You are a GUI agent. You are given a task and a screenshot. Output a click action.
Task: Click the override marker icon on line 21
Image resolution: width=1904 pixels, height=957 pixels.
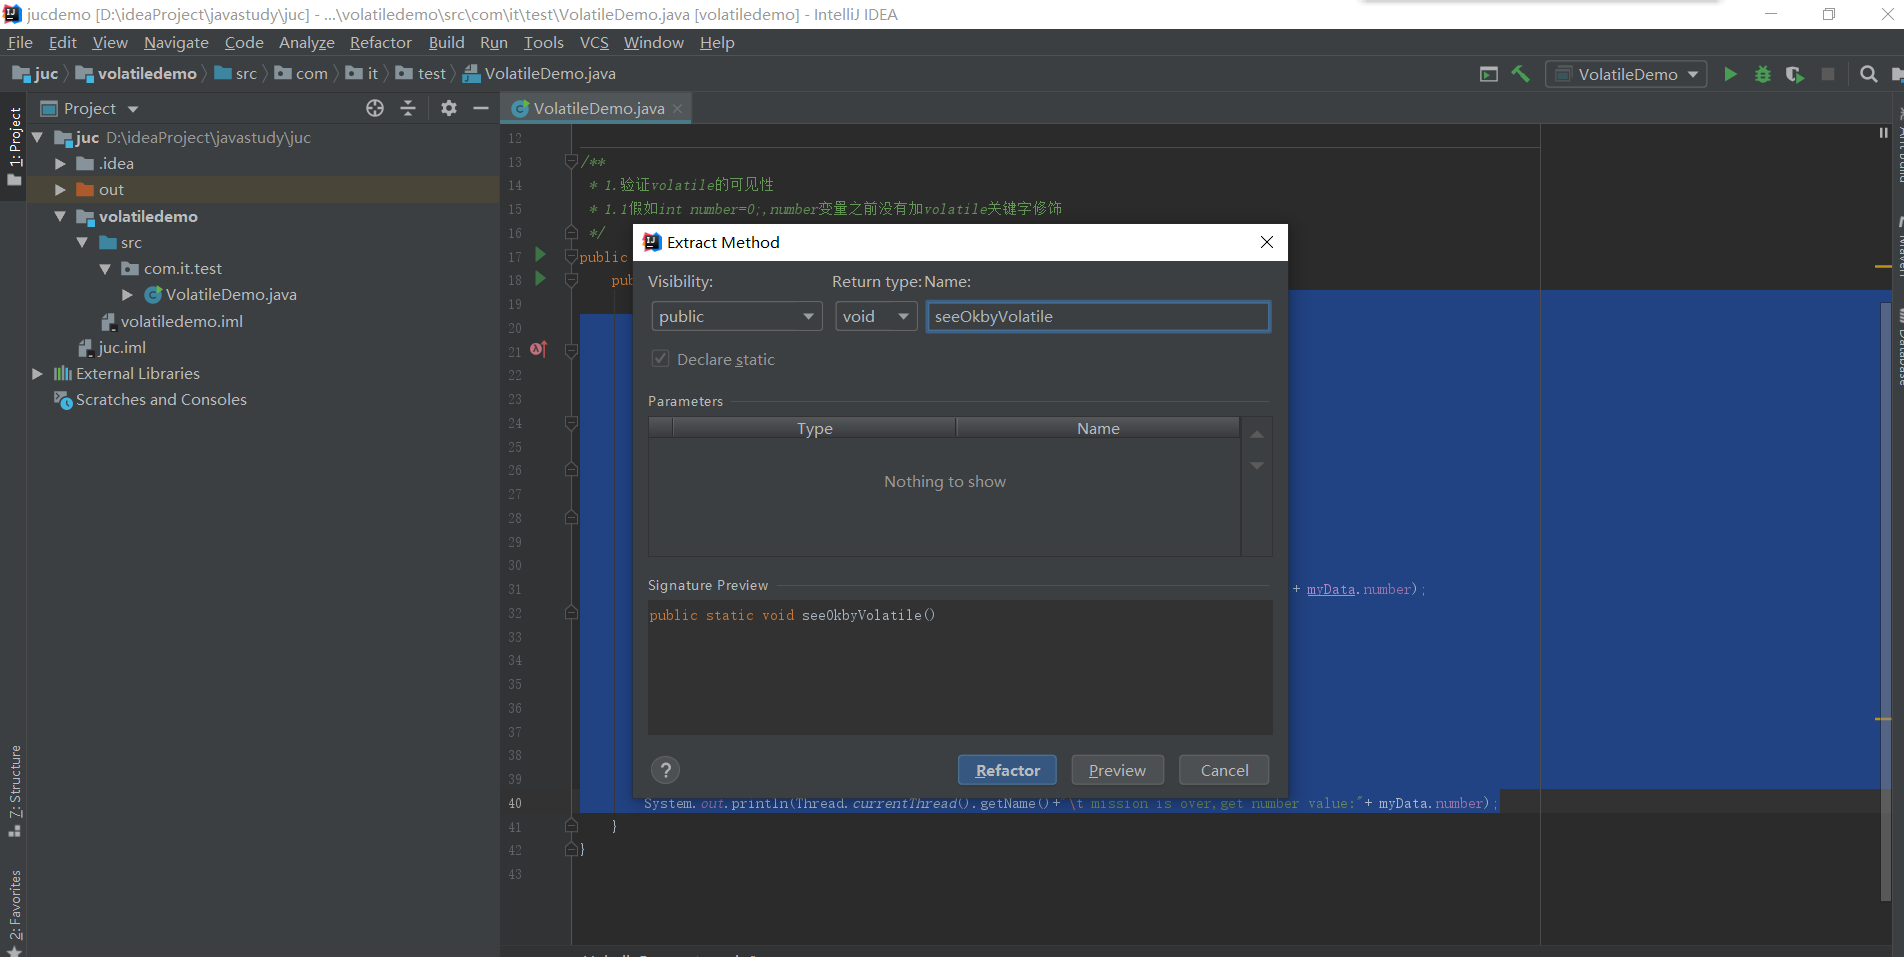coord(539,349)
